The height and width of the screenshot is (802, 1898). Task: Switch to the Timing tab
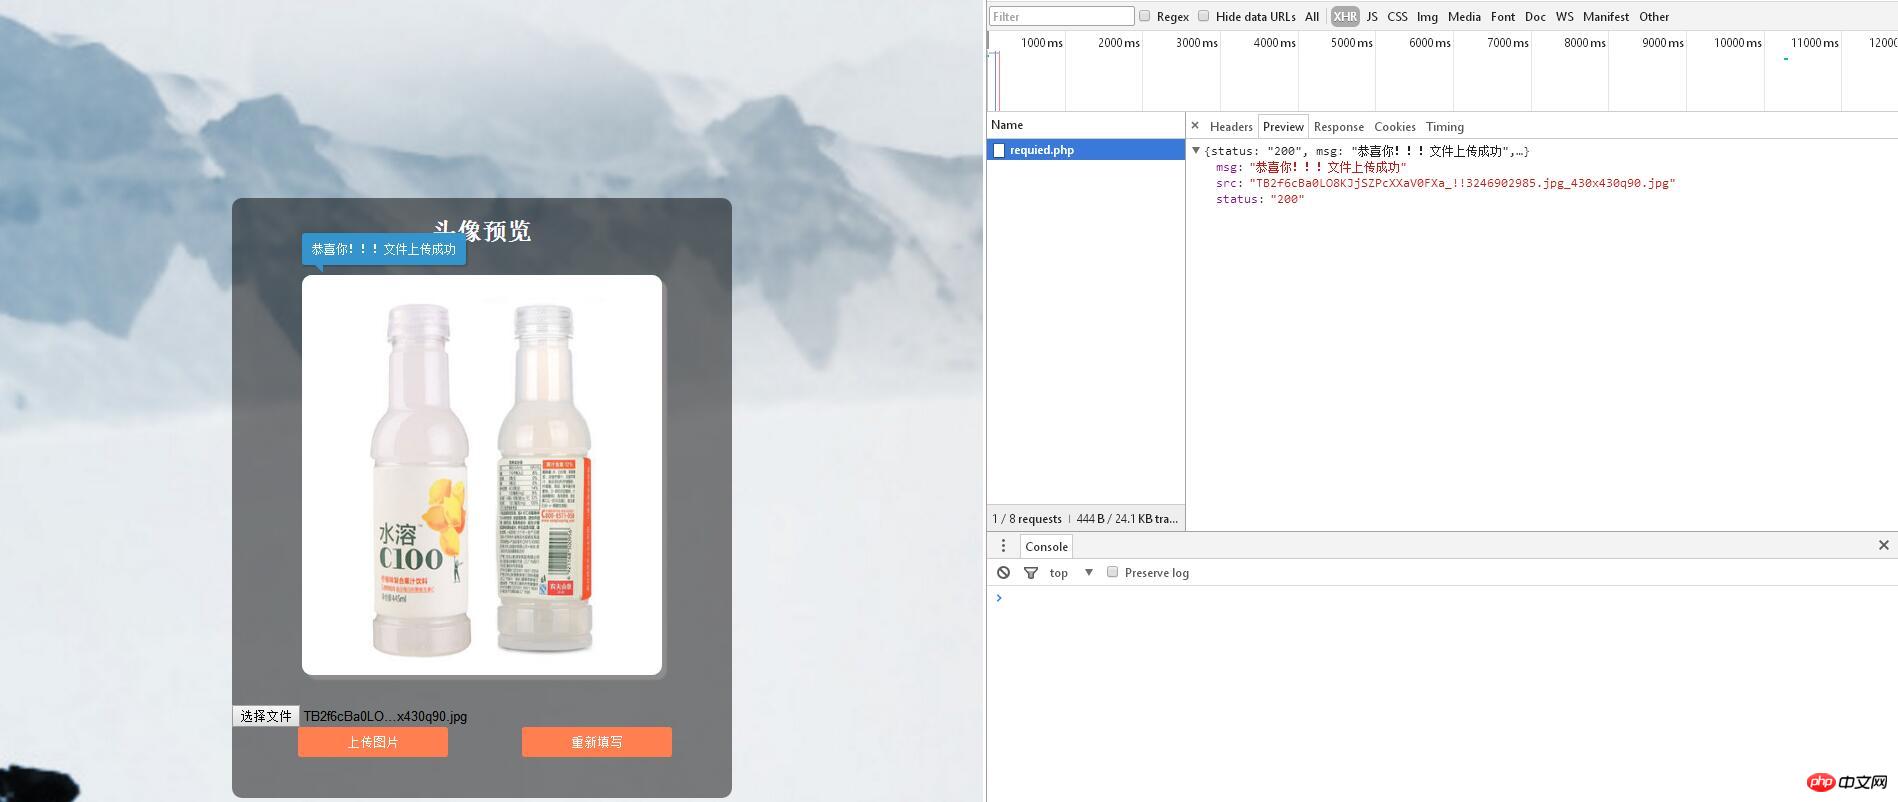(1445, 127)
